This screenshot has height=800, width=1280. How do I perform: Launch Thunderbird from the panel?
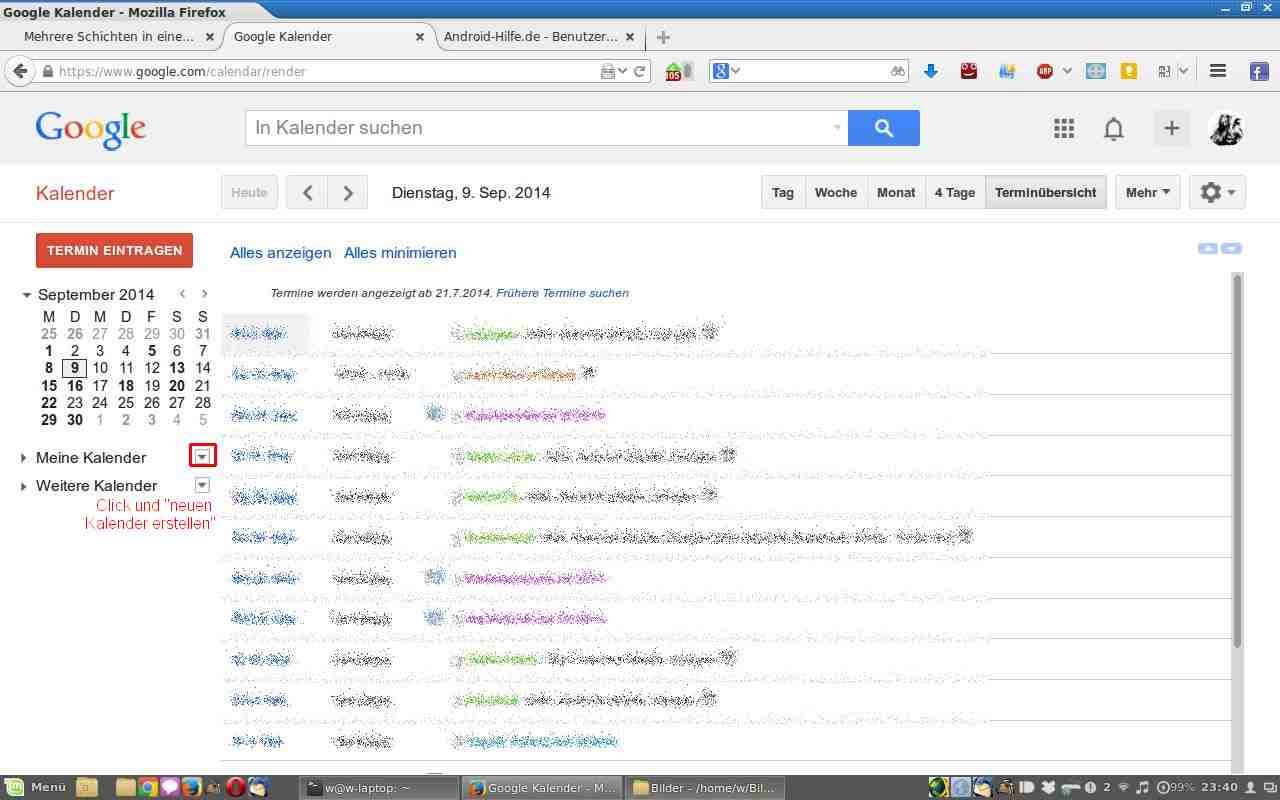click(x=258, y=787)
